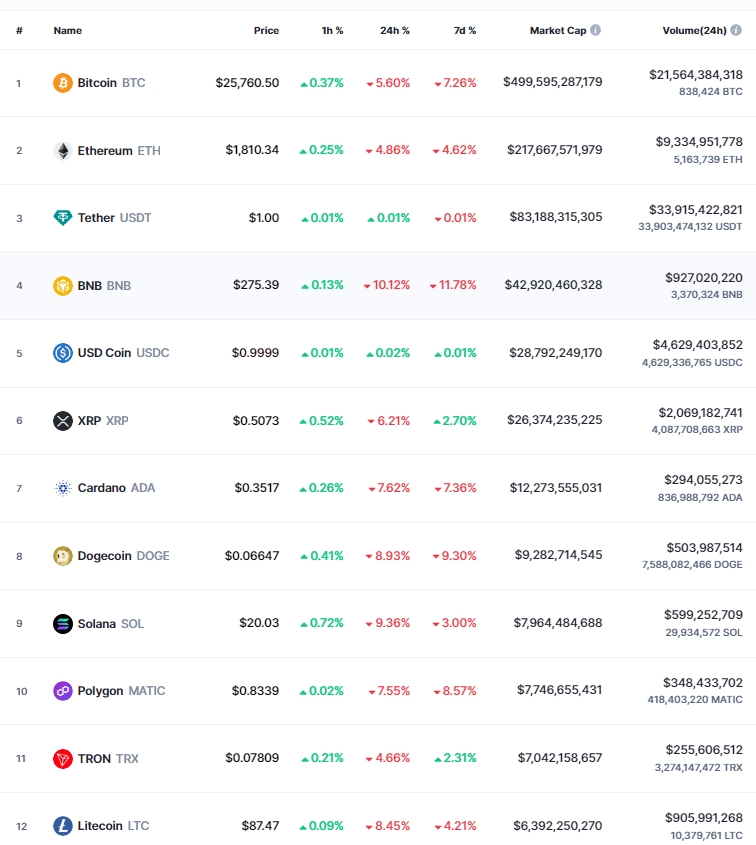Click the Bitcoin coin logo icon

[x=63, y=83]
